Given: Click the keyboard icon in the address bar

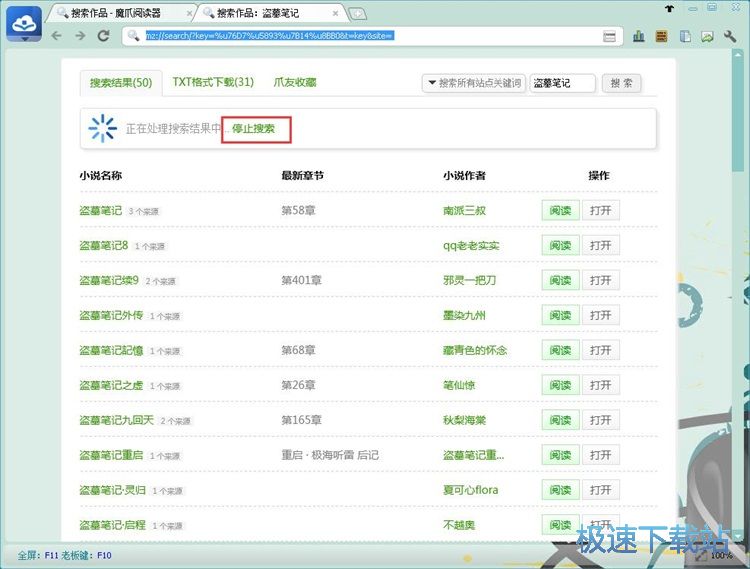Looking at the screenshot, I should 609,36.
